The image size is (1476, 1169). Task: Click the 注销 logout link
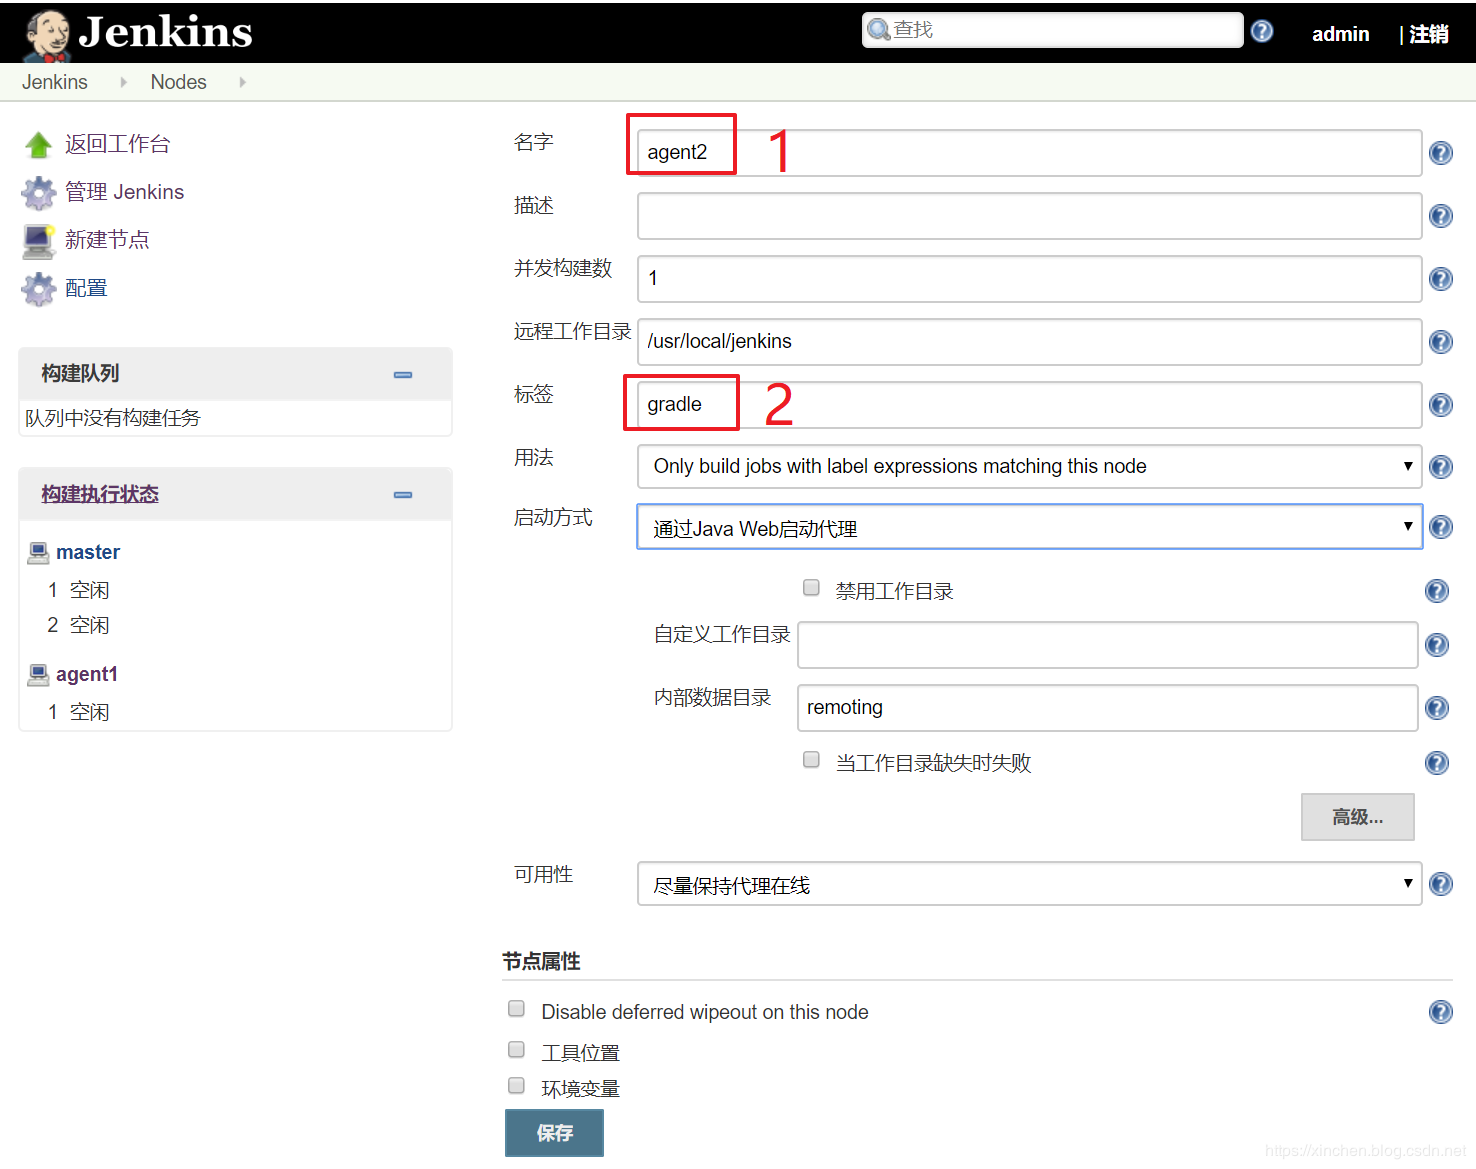[x=1429, y=34]
